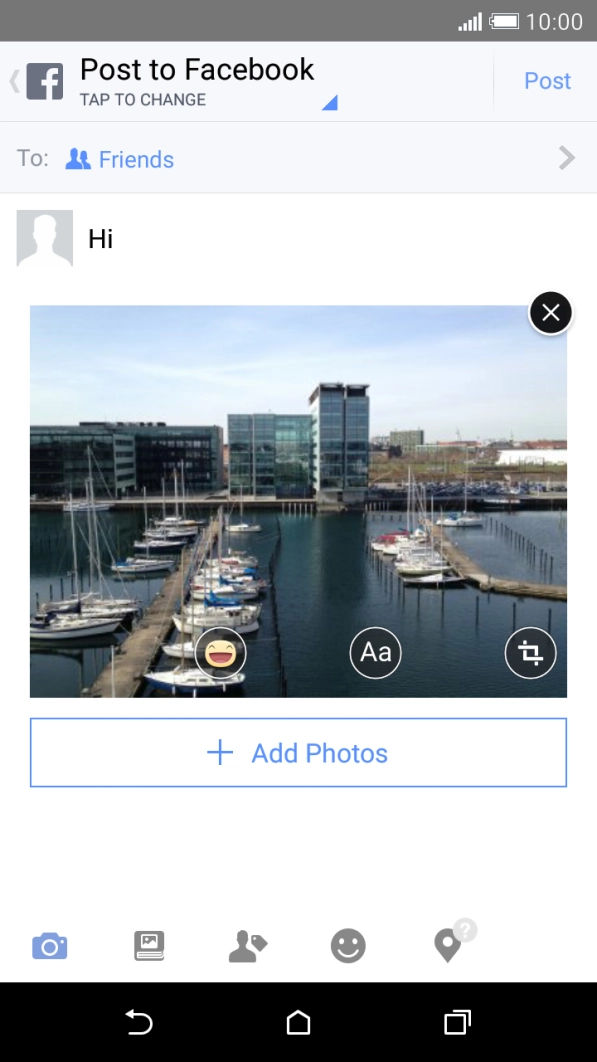Expand the Friends audience options chevron
The image size is (597, 1062).
566,158
